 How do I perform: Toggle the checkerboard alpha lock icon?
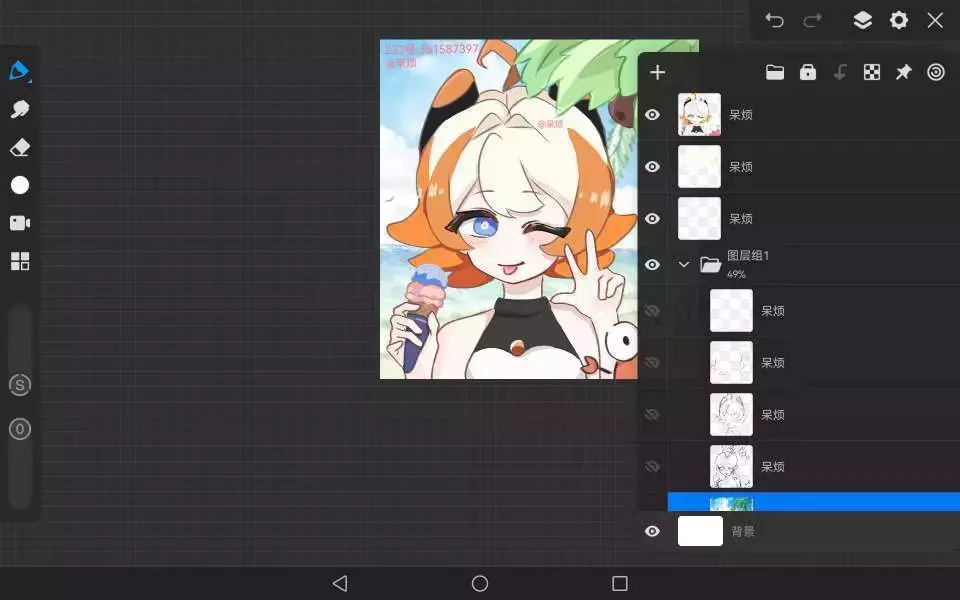click(x=872, y=72)
